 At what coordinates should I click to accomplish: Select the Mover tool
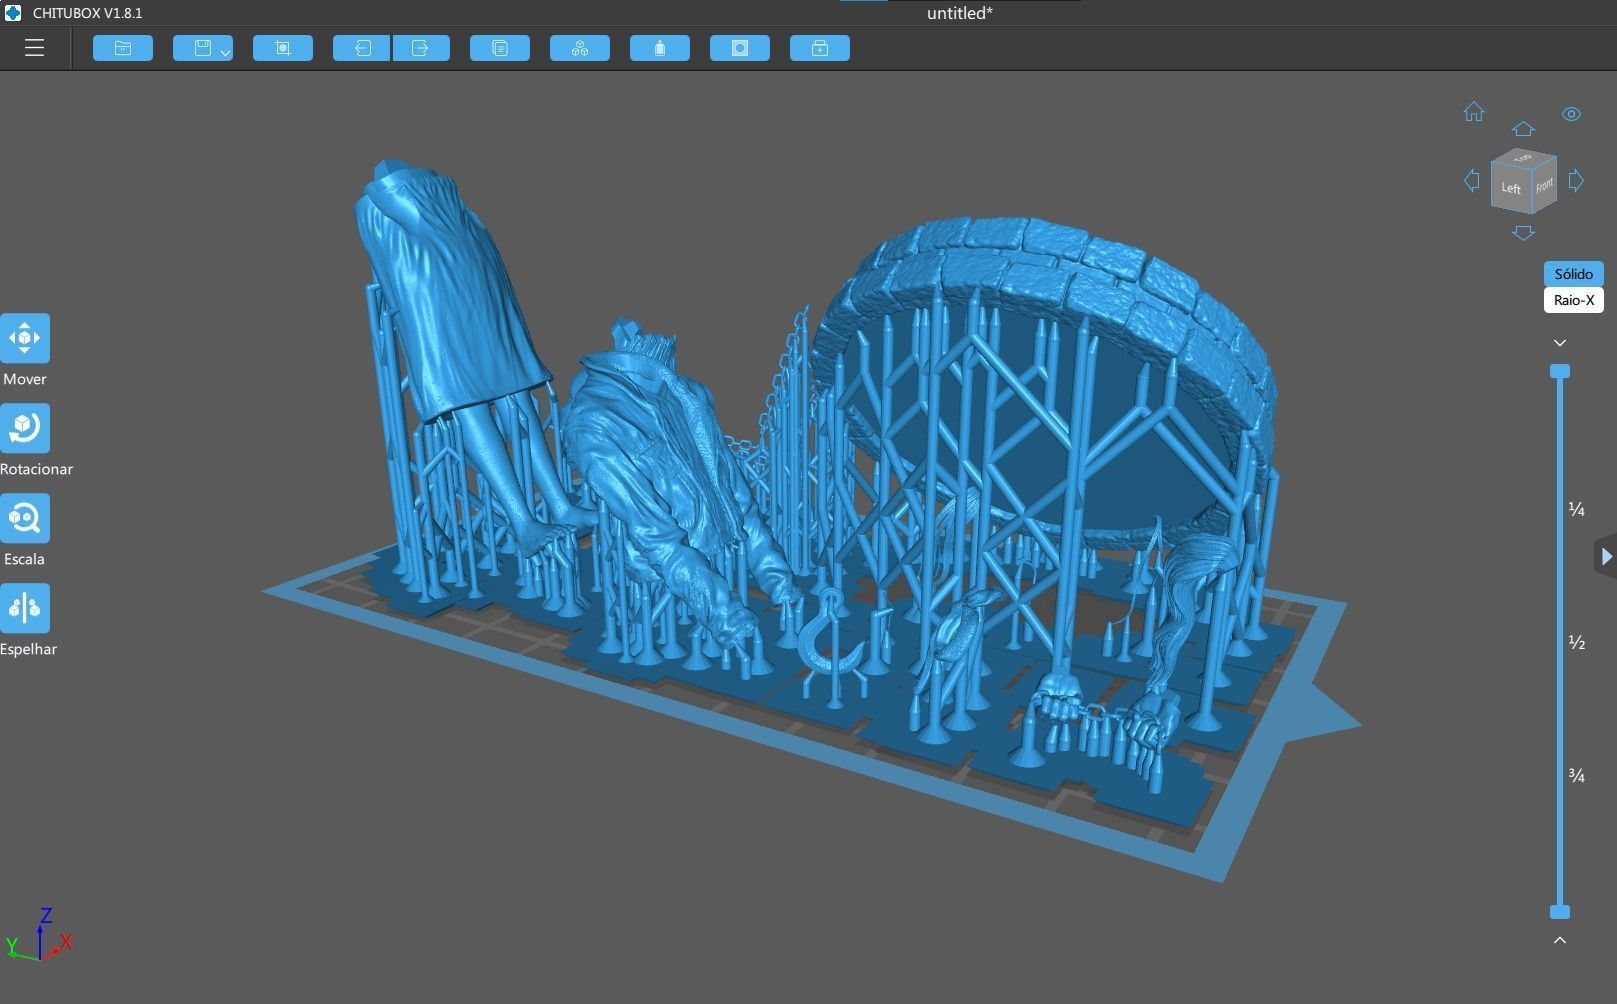(x=25, y=338)
